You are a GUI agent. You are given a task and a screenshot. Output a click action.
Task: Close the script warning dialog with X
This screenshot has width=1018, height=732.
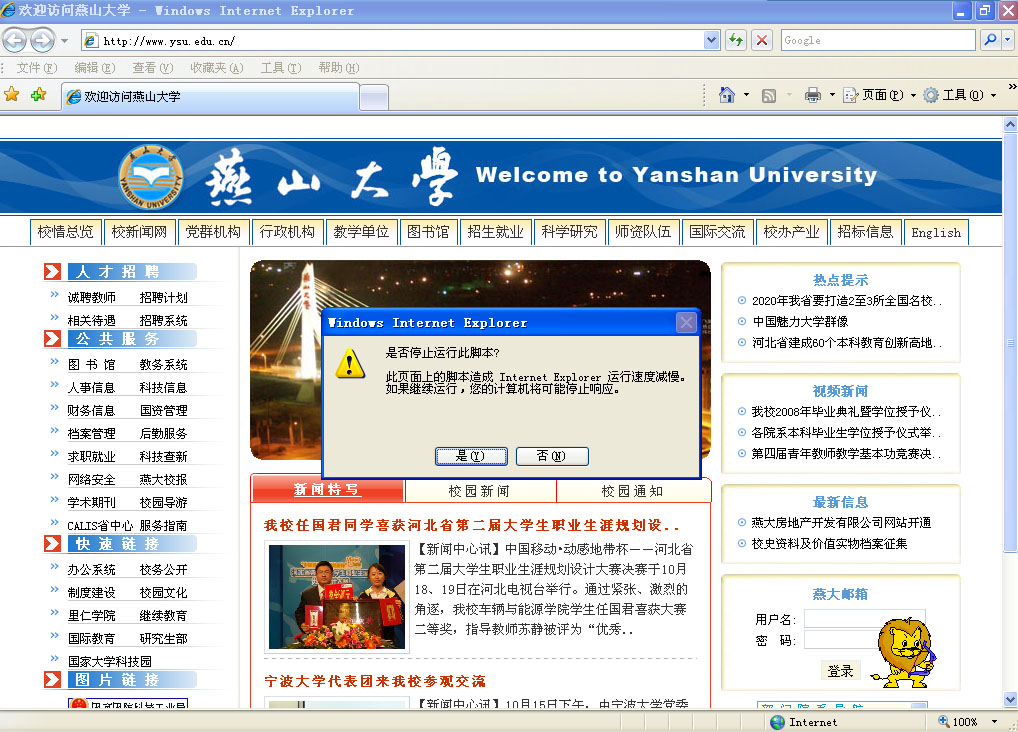pos(686,322)
